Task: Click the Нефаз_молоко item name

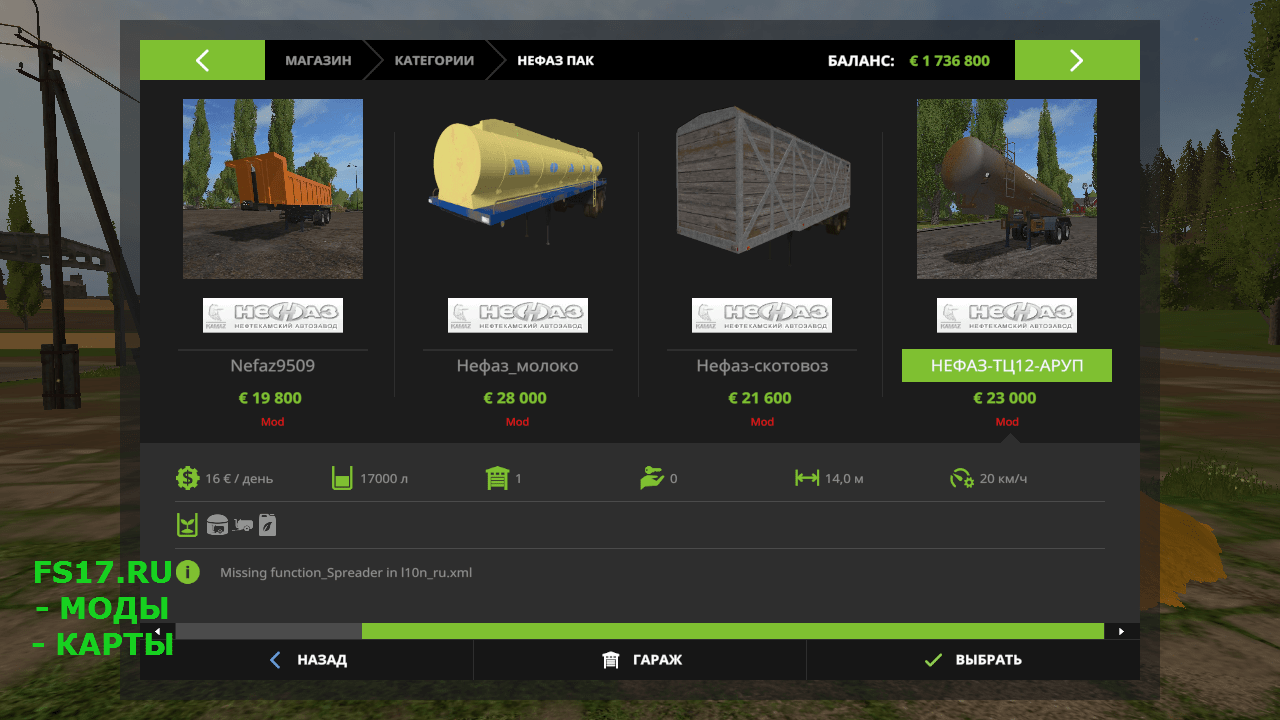Action: point(518,366)
